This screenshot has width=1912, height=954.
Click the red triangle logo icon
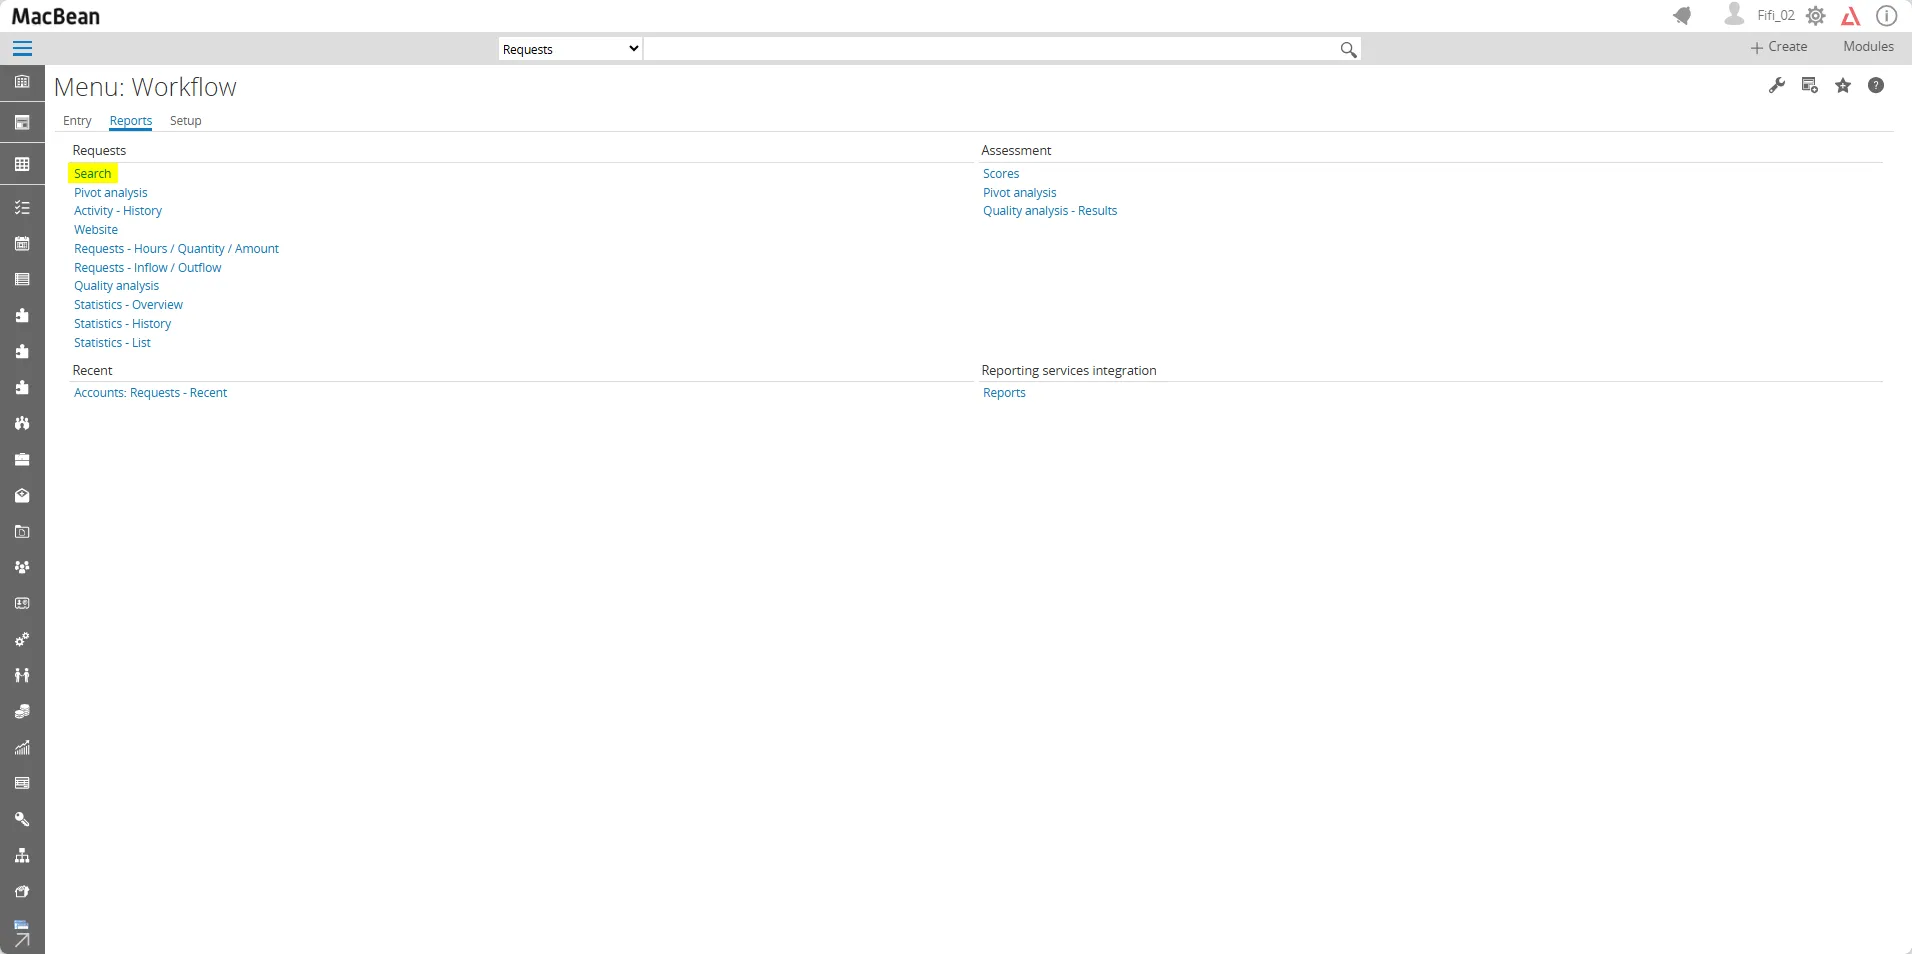click(1851, 16)
